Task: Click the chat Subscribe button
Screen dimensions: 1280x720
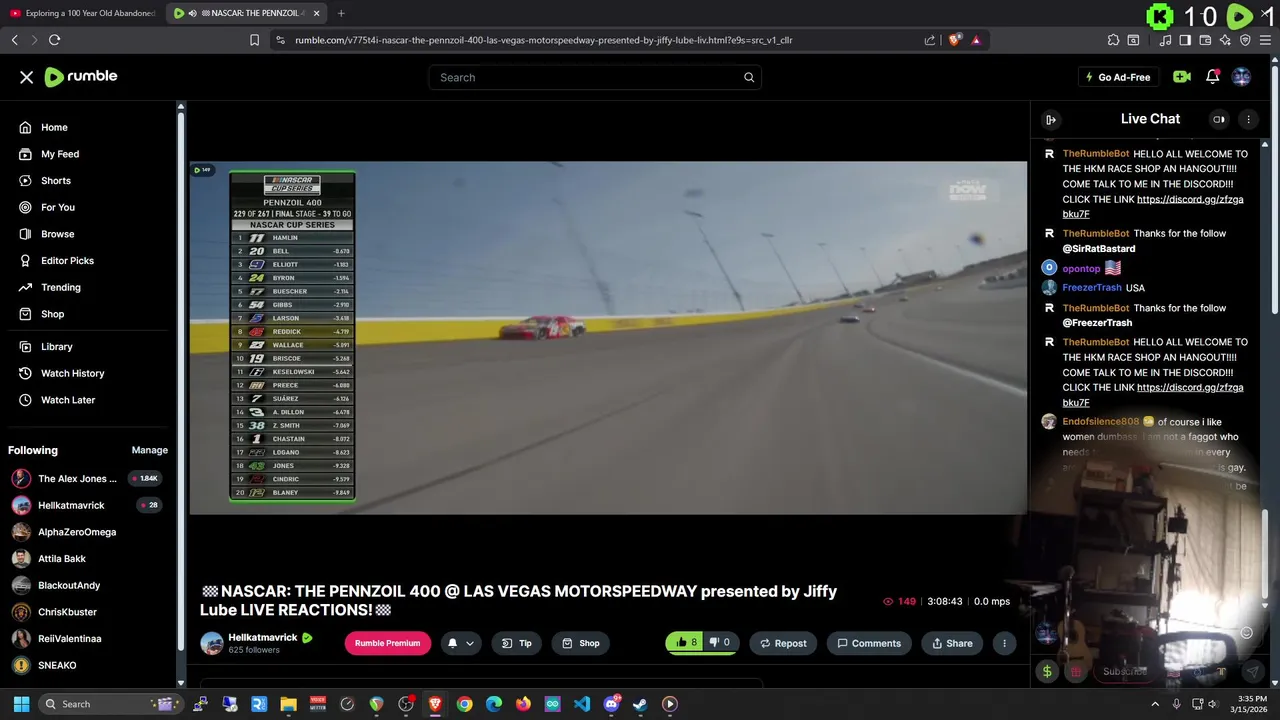Action: (x=1125, y=671)
